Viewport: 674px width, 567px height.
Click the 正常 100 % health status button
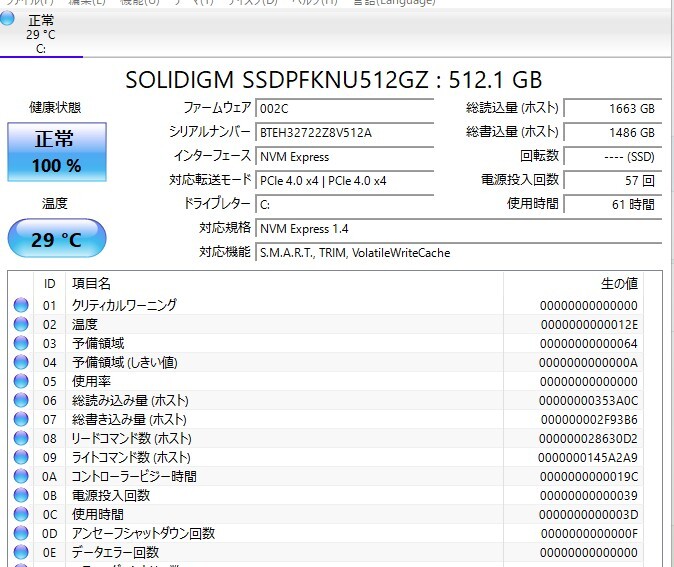click(x=56, y=151)
